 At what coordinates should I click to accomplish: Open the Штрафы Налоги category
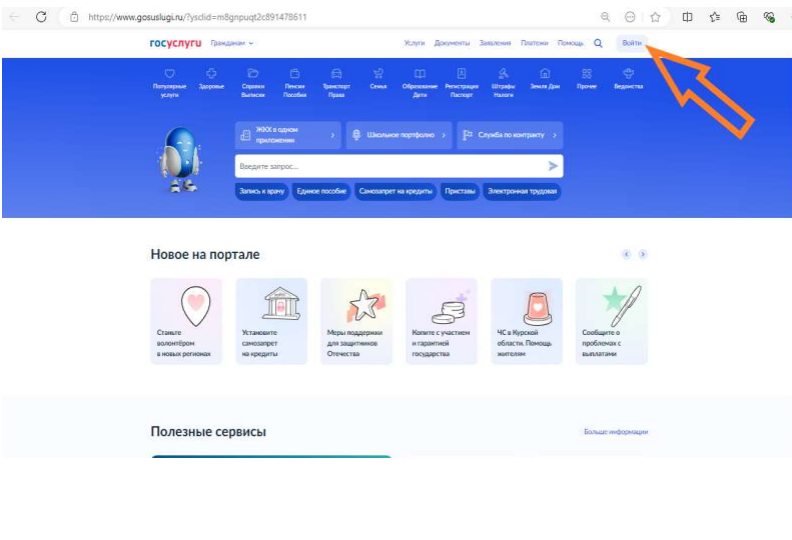(503, 83)
